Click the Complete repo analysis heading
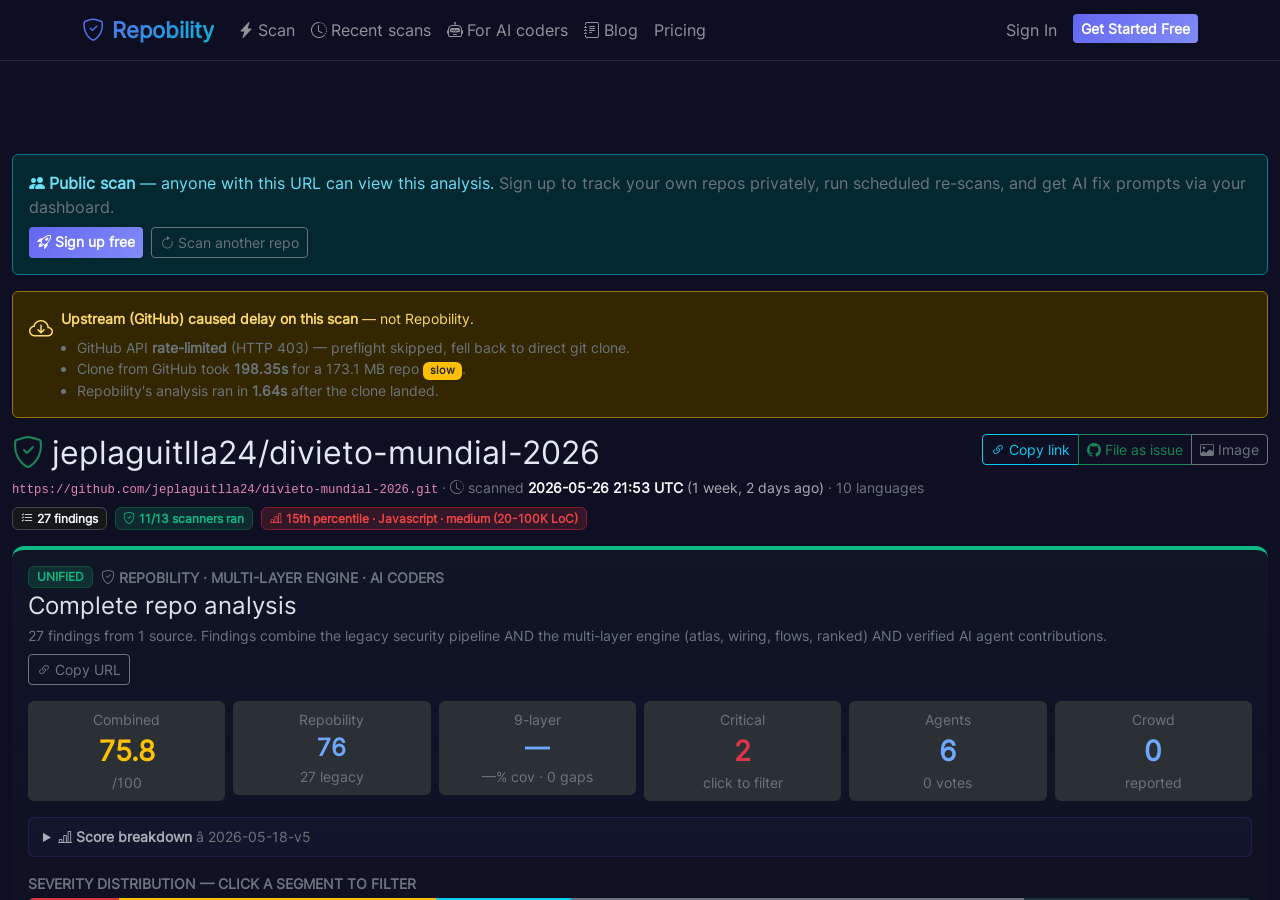The height and width of the screenshot is (900, 1280). pos(162,606)
